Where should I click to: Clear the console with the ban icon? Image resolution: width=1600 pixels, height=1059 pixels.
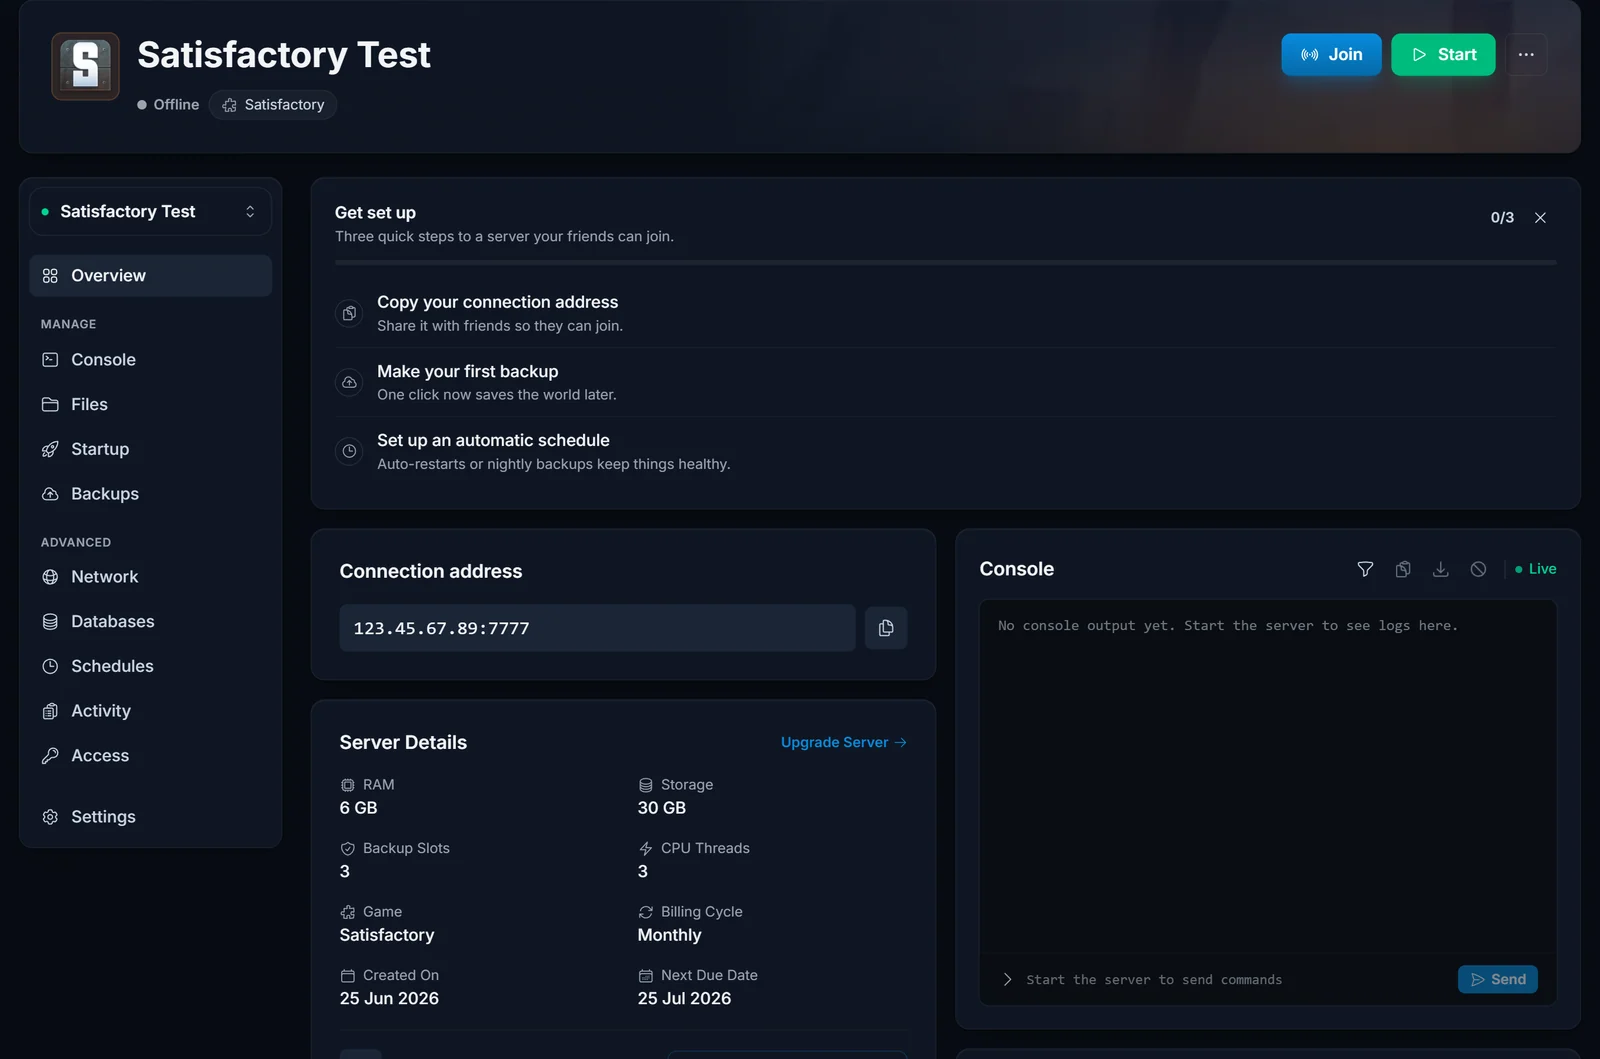click(1478, 569)
